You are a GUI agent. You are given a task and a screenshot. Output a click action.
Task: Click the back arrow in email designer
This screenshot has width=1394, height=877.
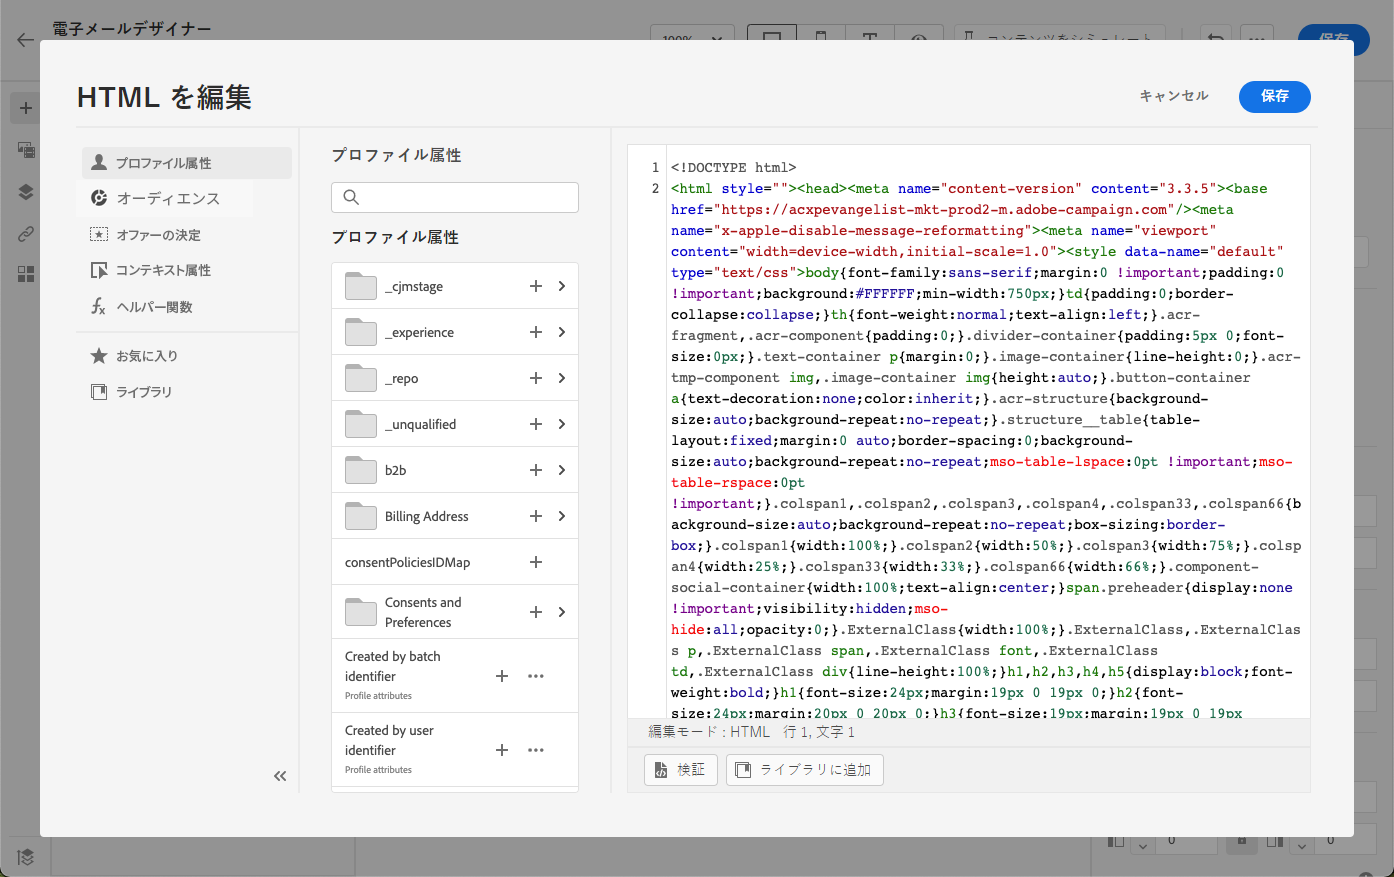tap(26, 40)
